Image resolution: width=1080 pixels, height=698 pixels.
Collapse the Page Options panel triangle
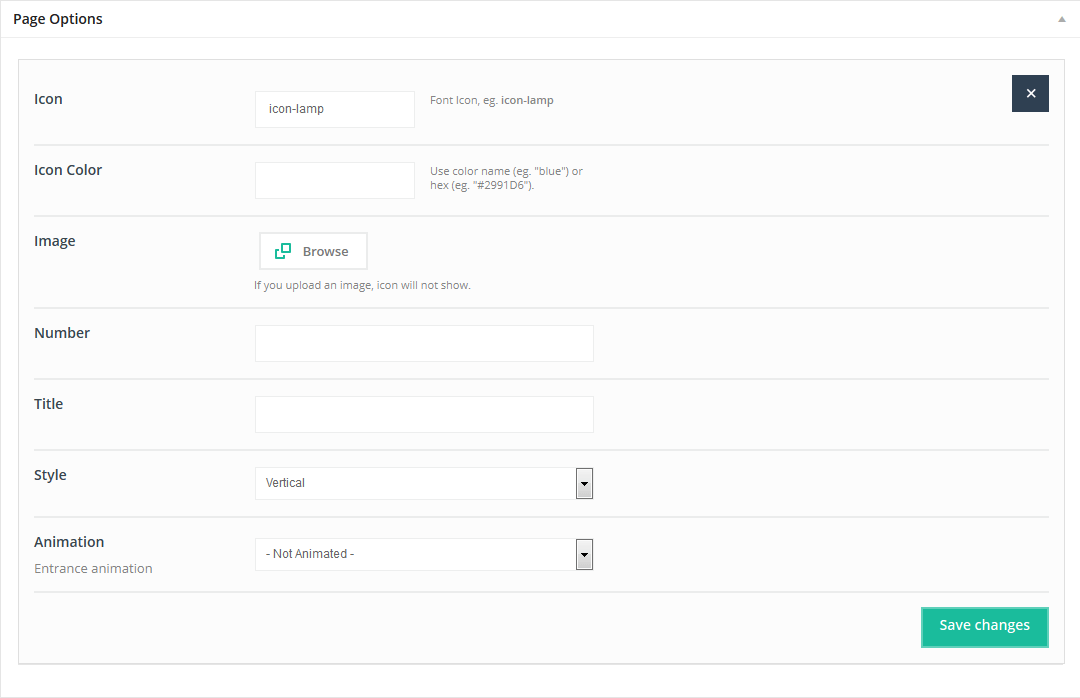(x=1061, y=19)
